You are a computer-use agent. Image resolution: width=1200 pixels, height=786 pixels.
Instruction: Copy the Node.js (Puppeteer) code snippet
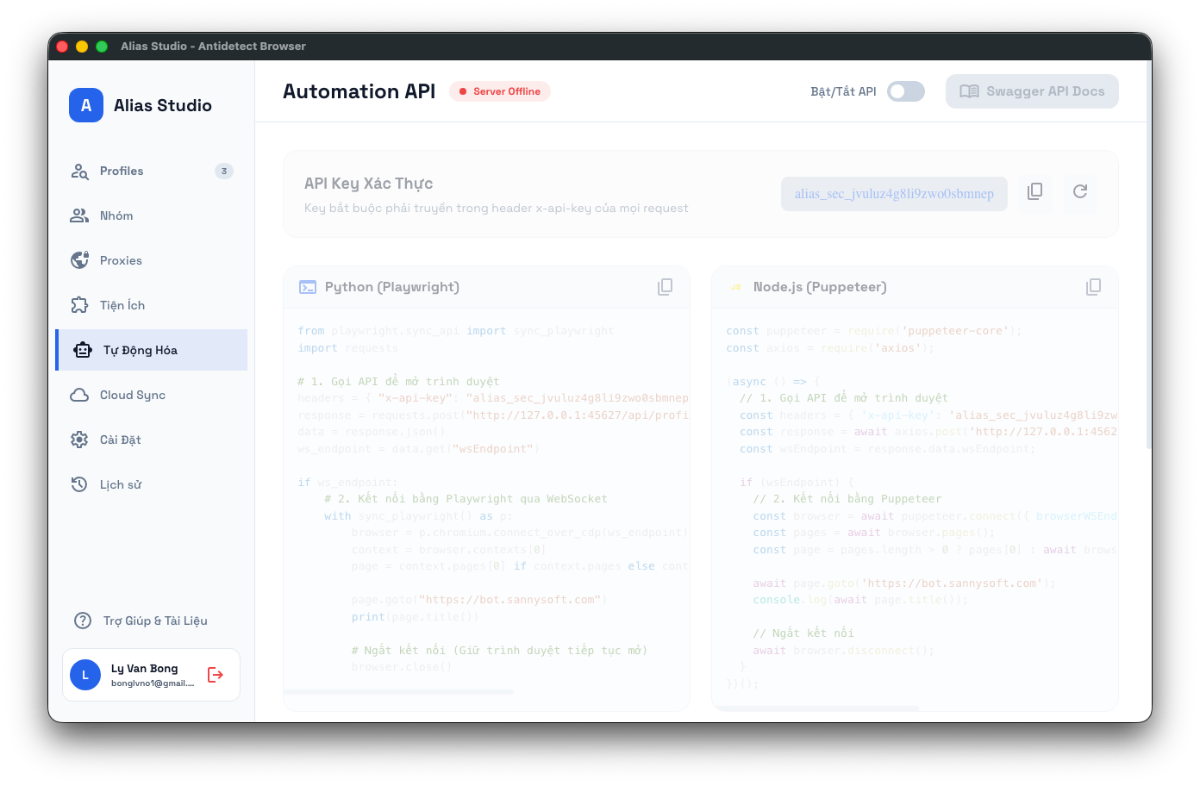[1093, 287]
